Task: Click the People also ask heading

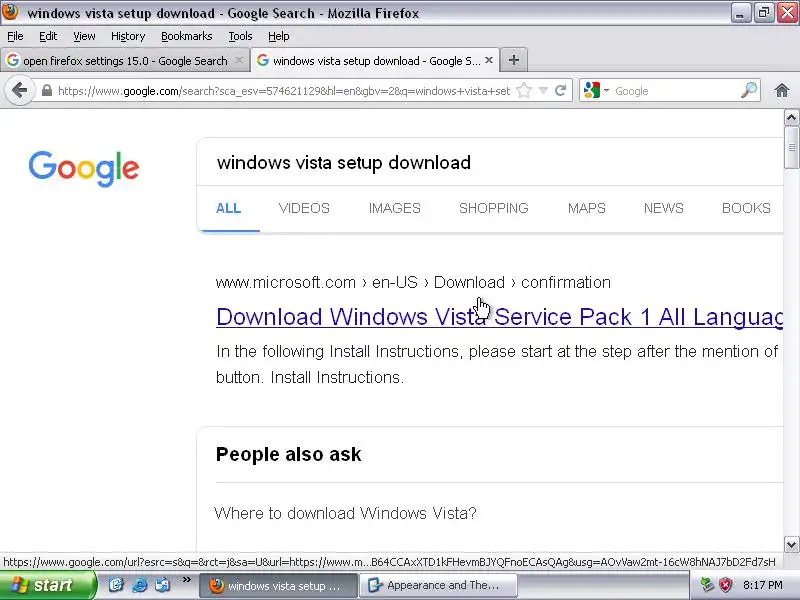Action: click(x=288, y=454)
